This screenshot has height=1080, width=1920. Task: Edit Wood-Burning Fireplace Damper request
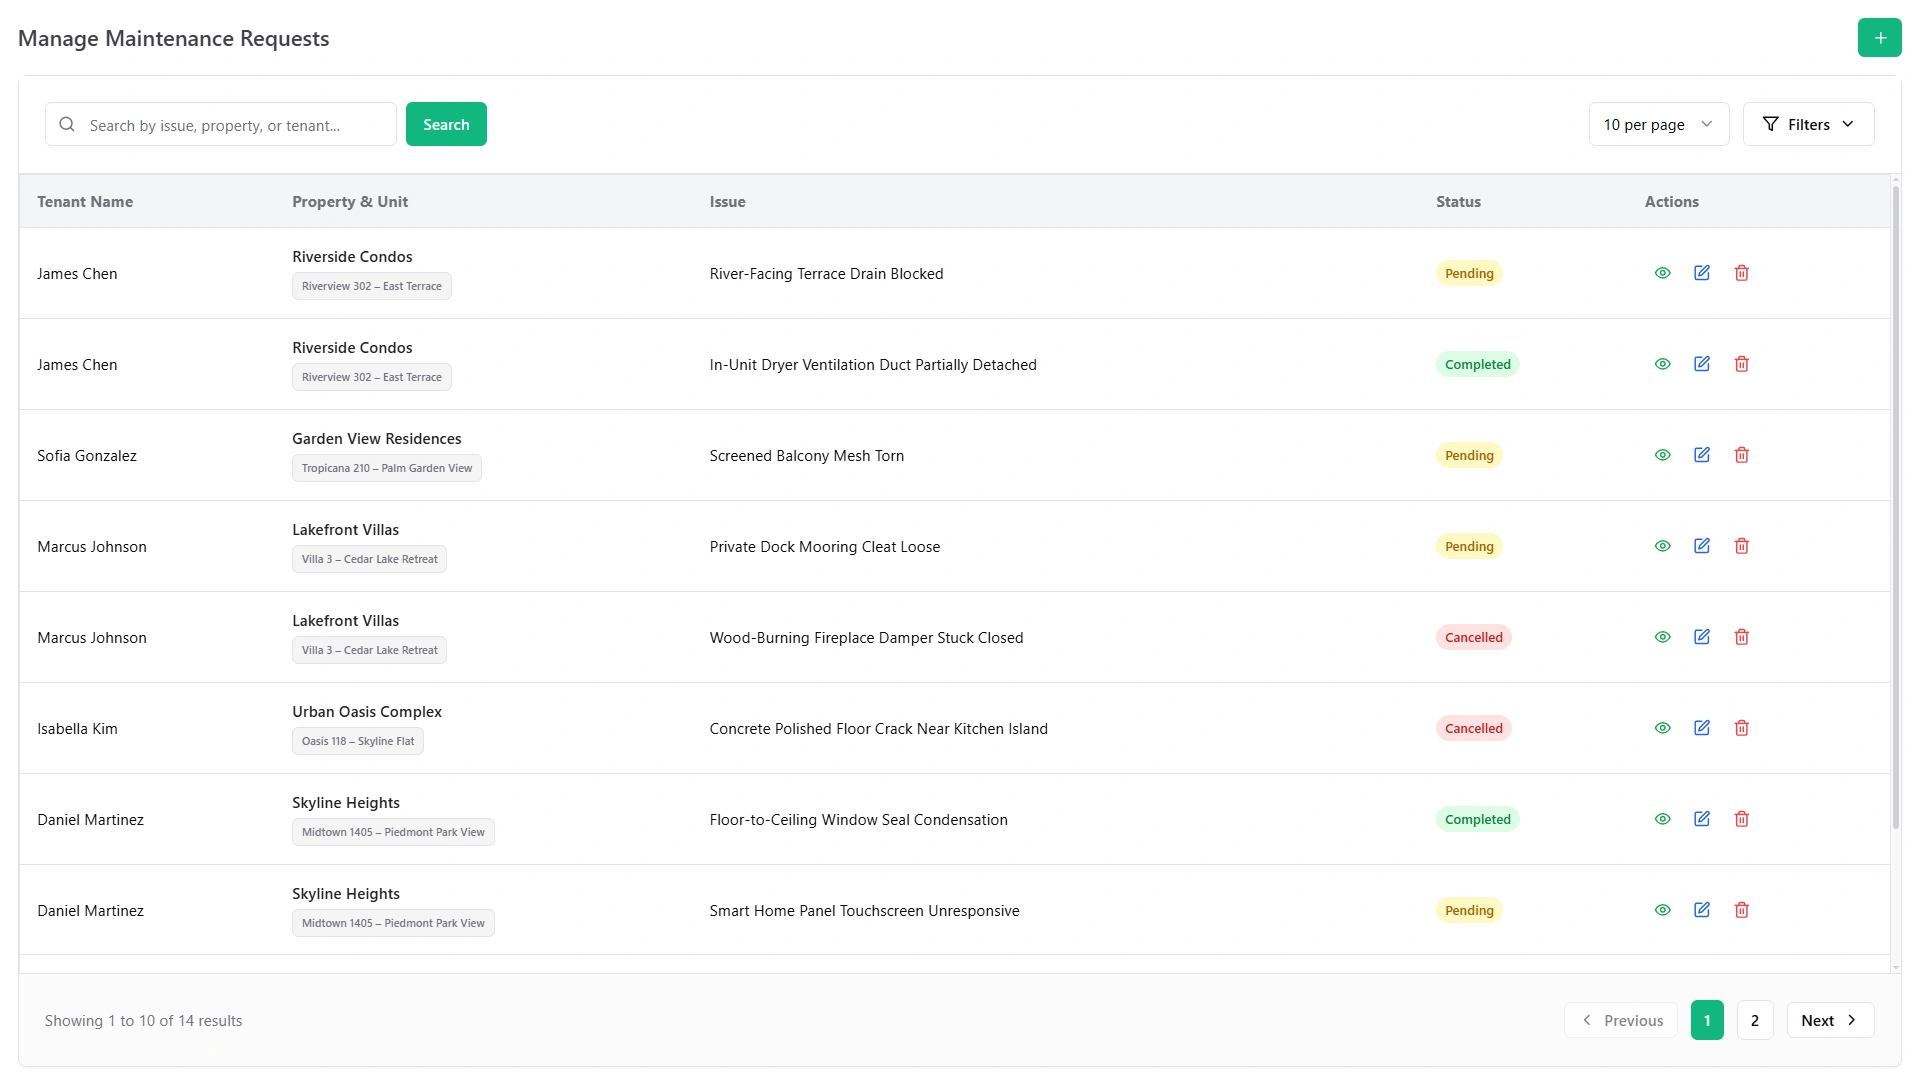pos(1702,637)
